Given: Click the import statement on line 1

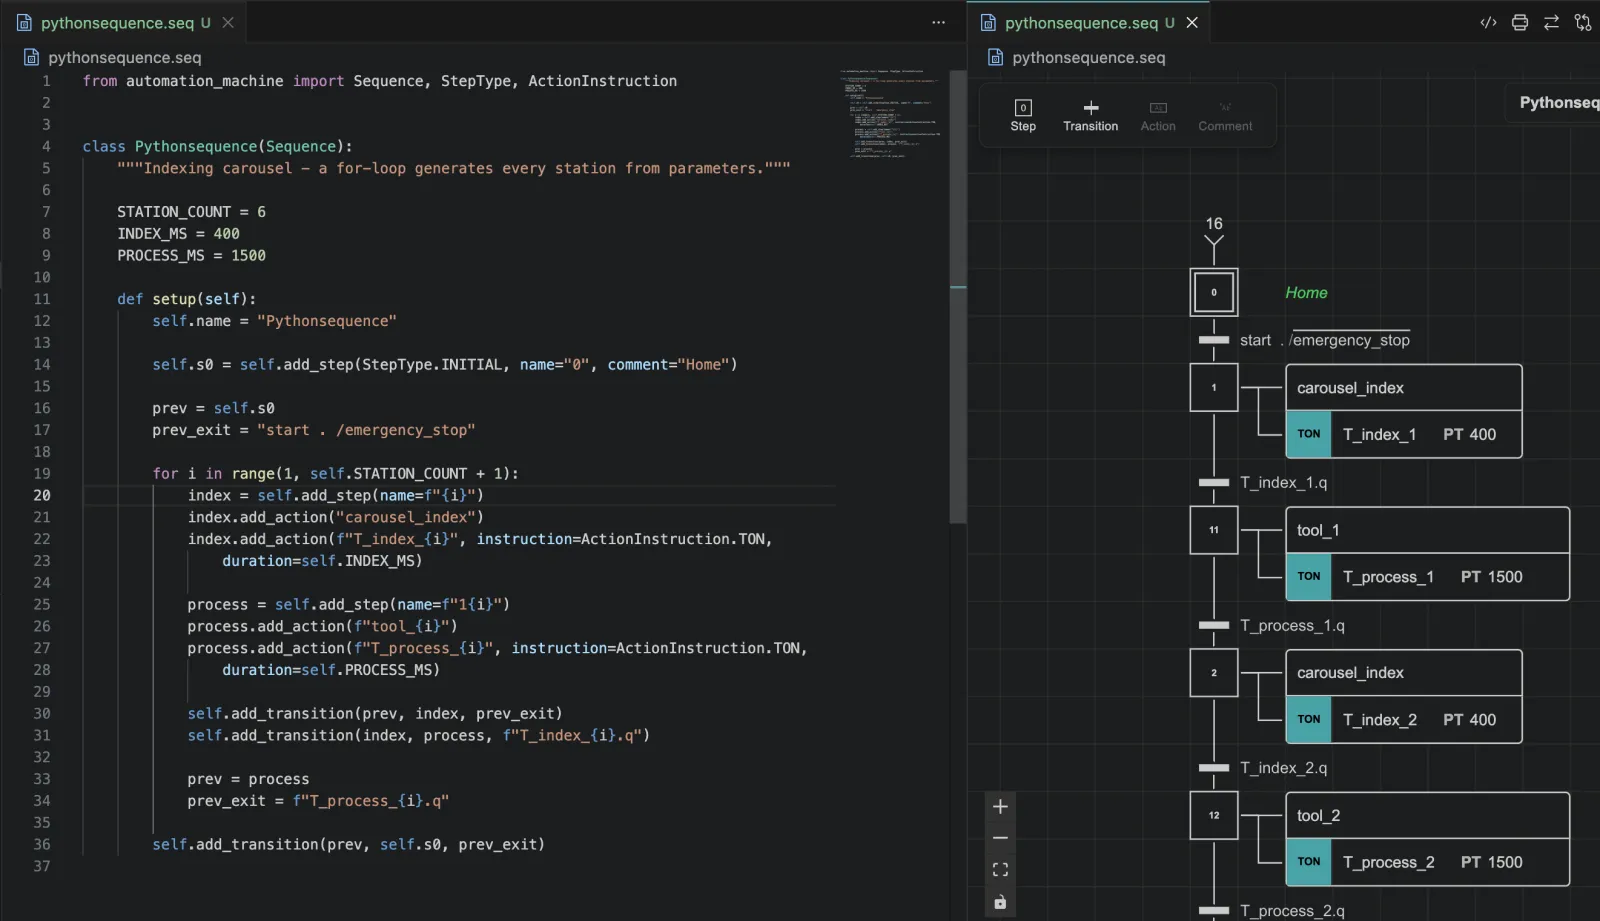Looking at the screenshot, I should click(379, 80).
